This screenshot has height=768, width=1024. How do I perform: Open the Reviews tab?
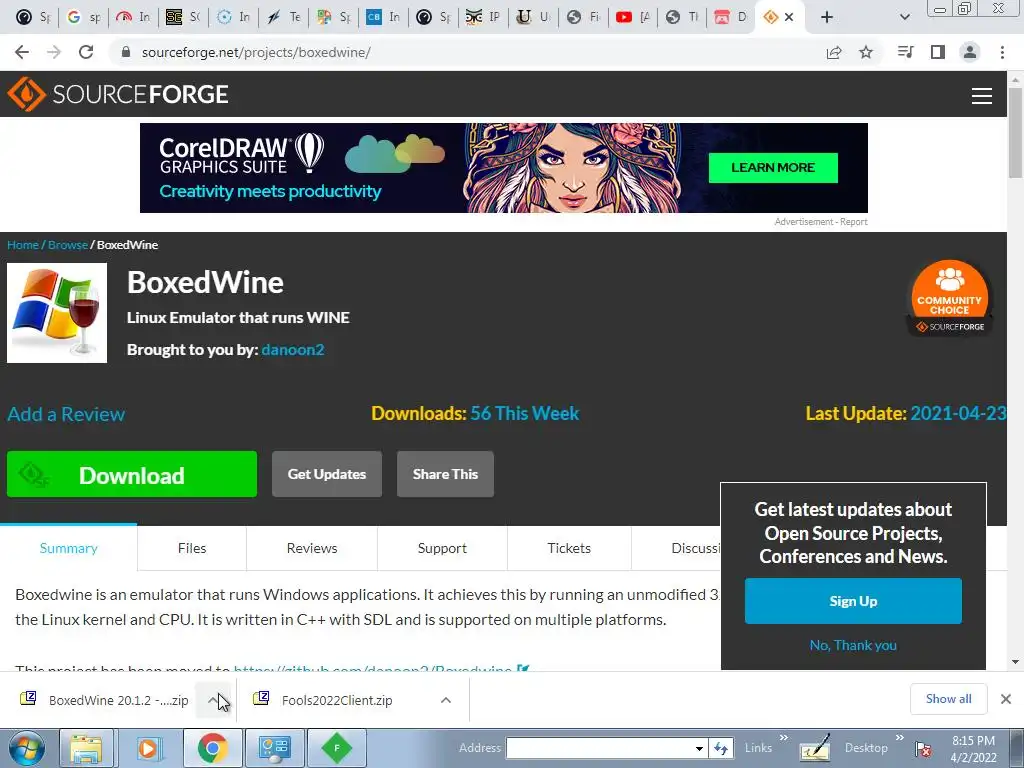(x=312, y=548)
